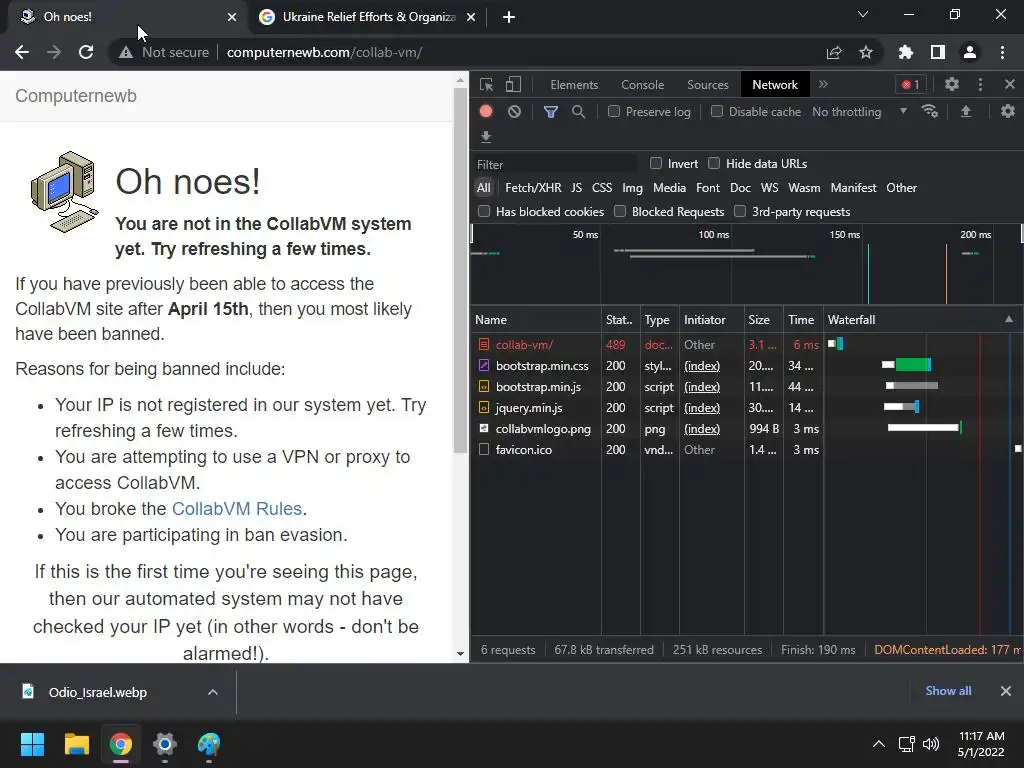
Task: Switch to the Console tab
Action: tap(642, 85)
